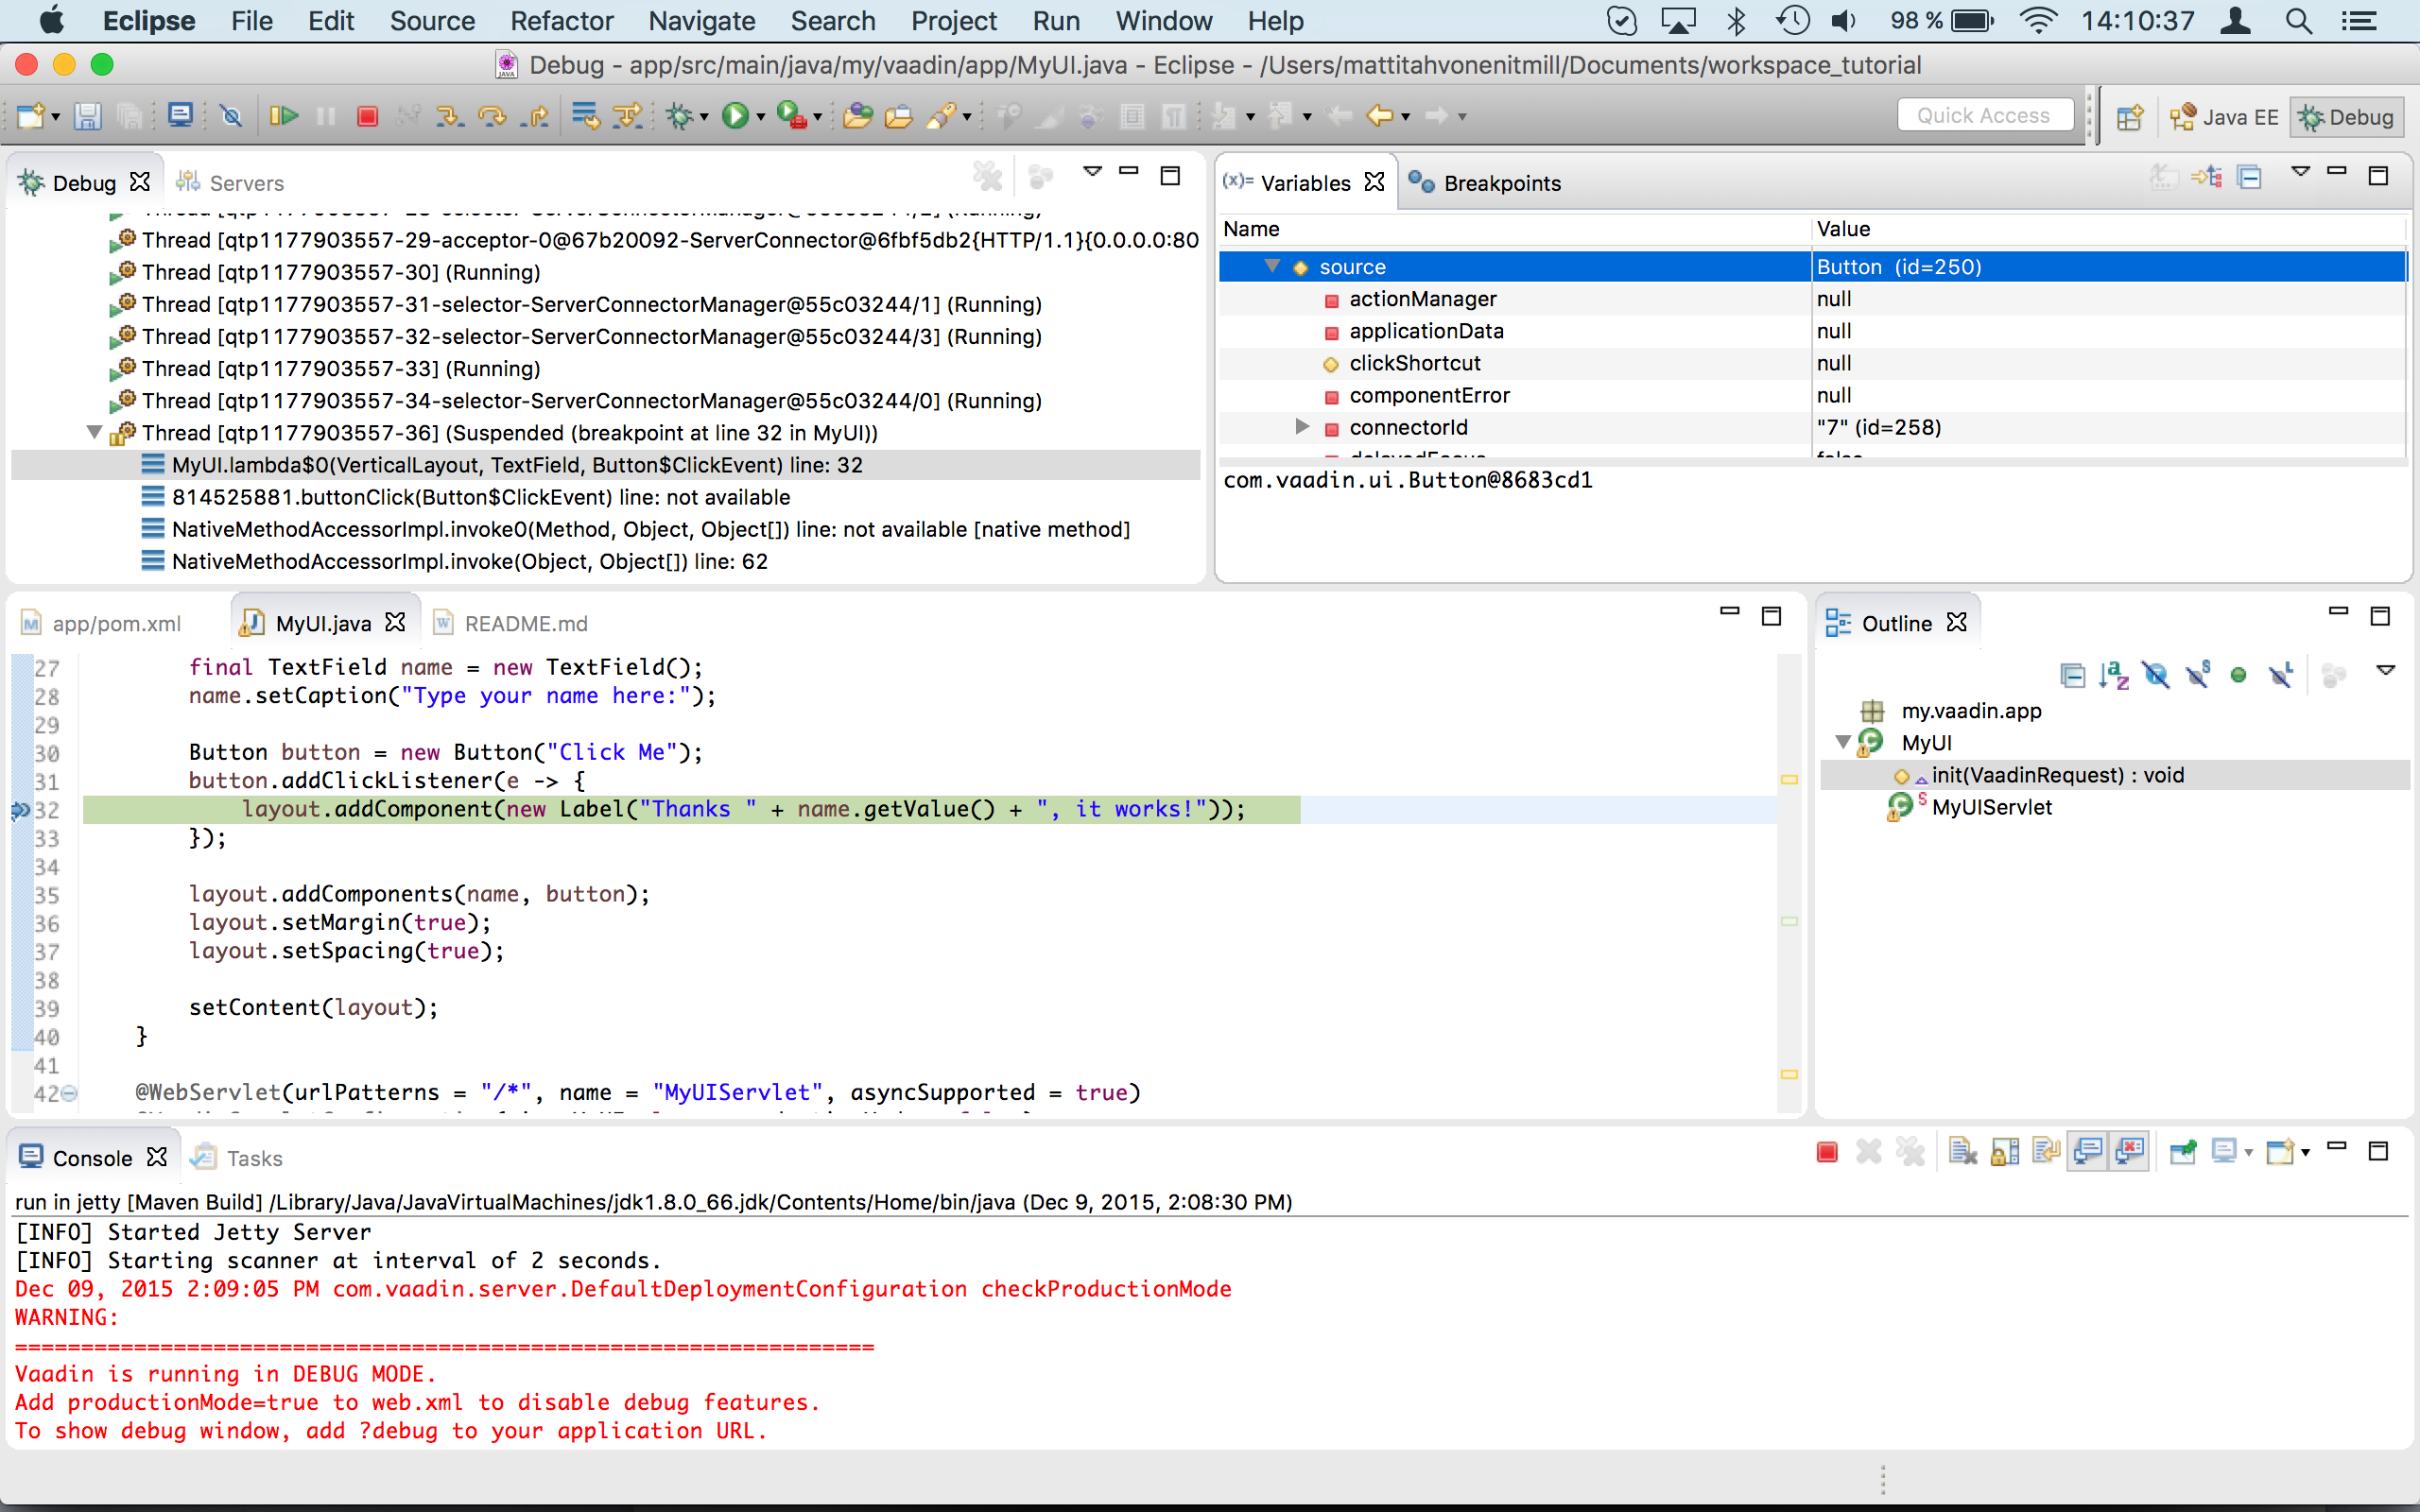Click the Quick Access search field

tap(1984, 116)
